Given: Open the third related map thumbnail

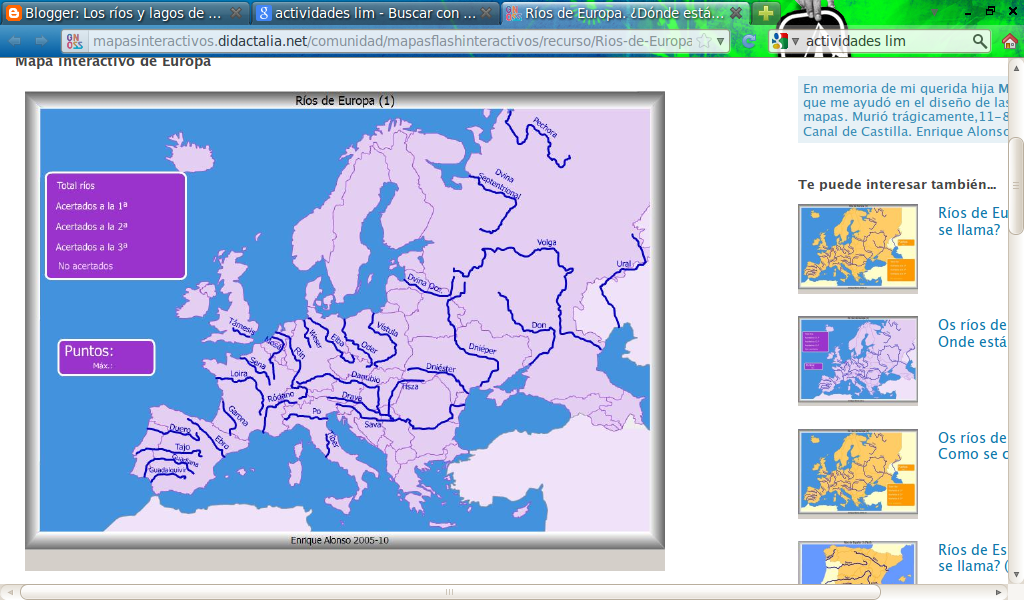Looking at the screenshot, I should tap(857, 473).
